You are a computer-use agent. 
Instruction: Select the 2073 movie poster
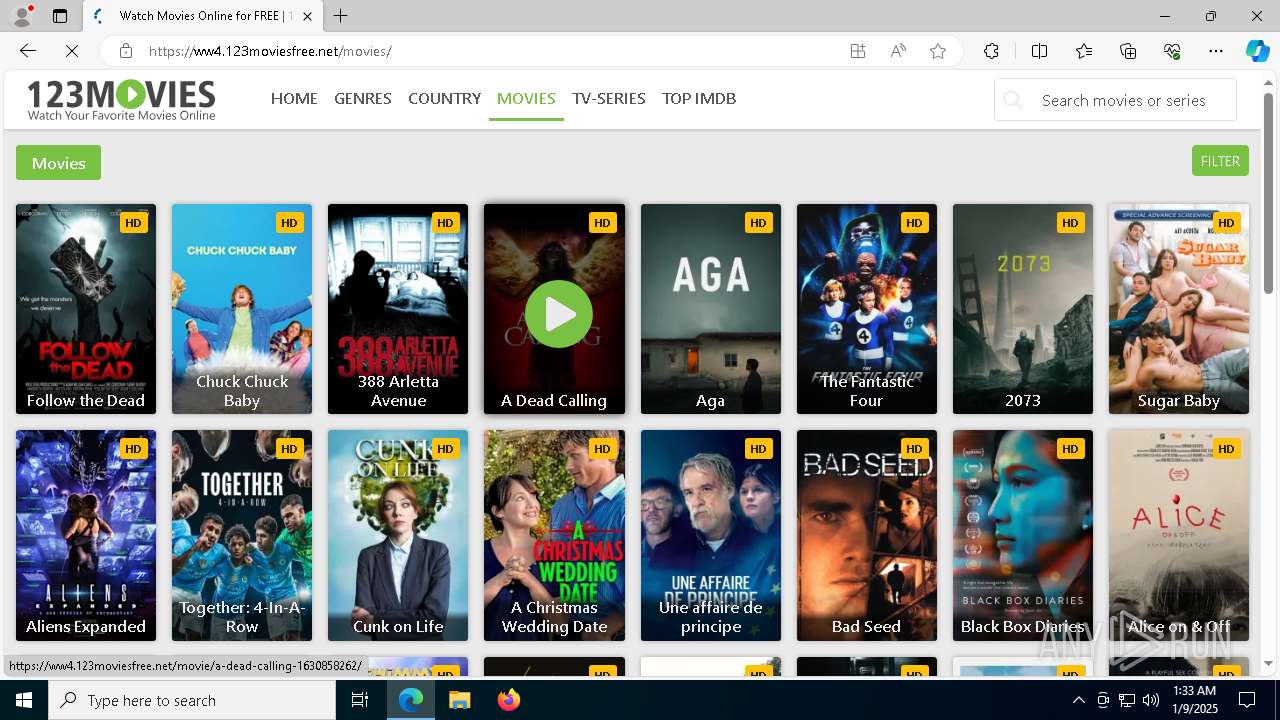tap(1023, 309)
